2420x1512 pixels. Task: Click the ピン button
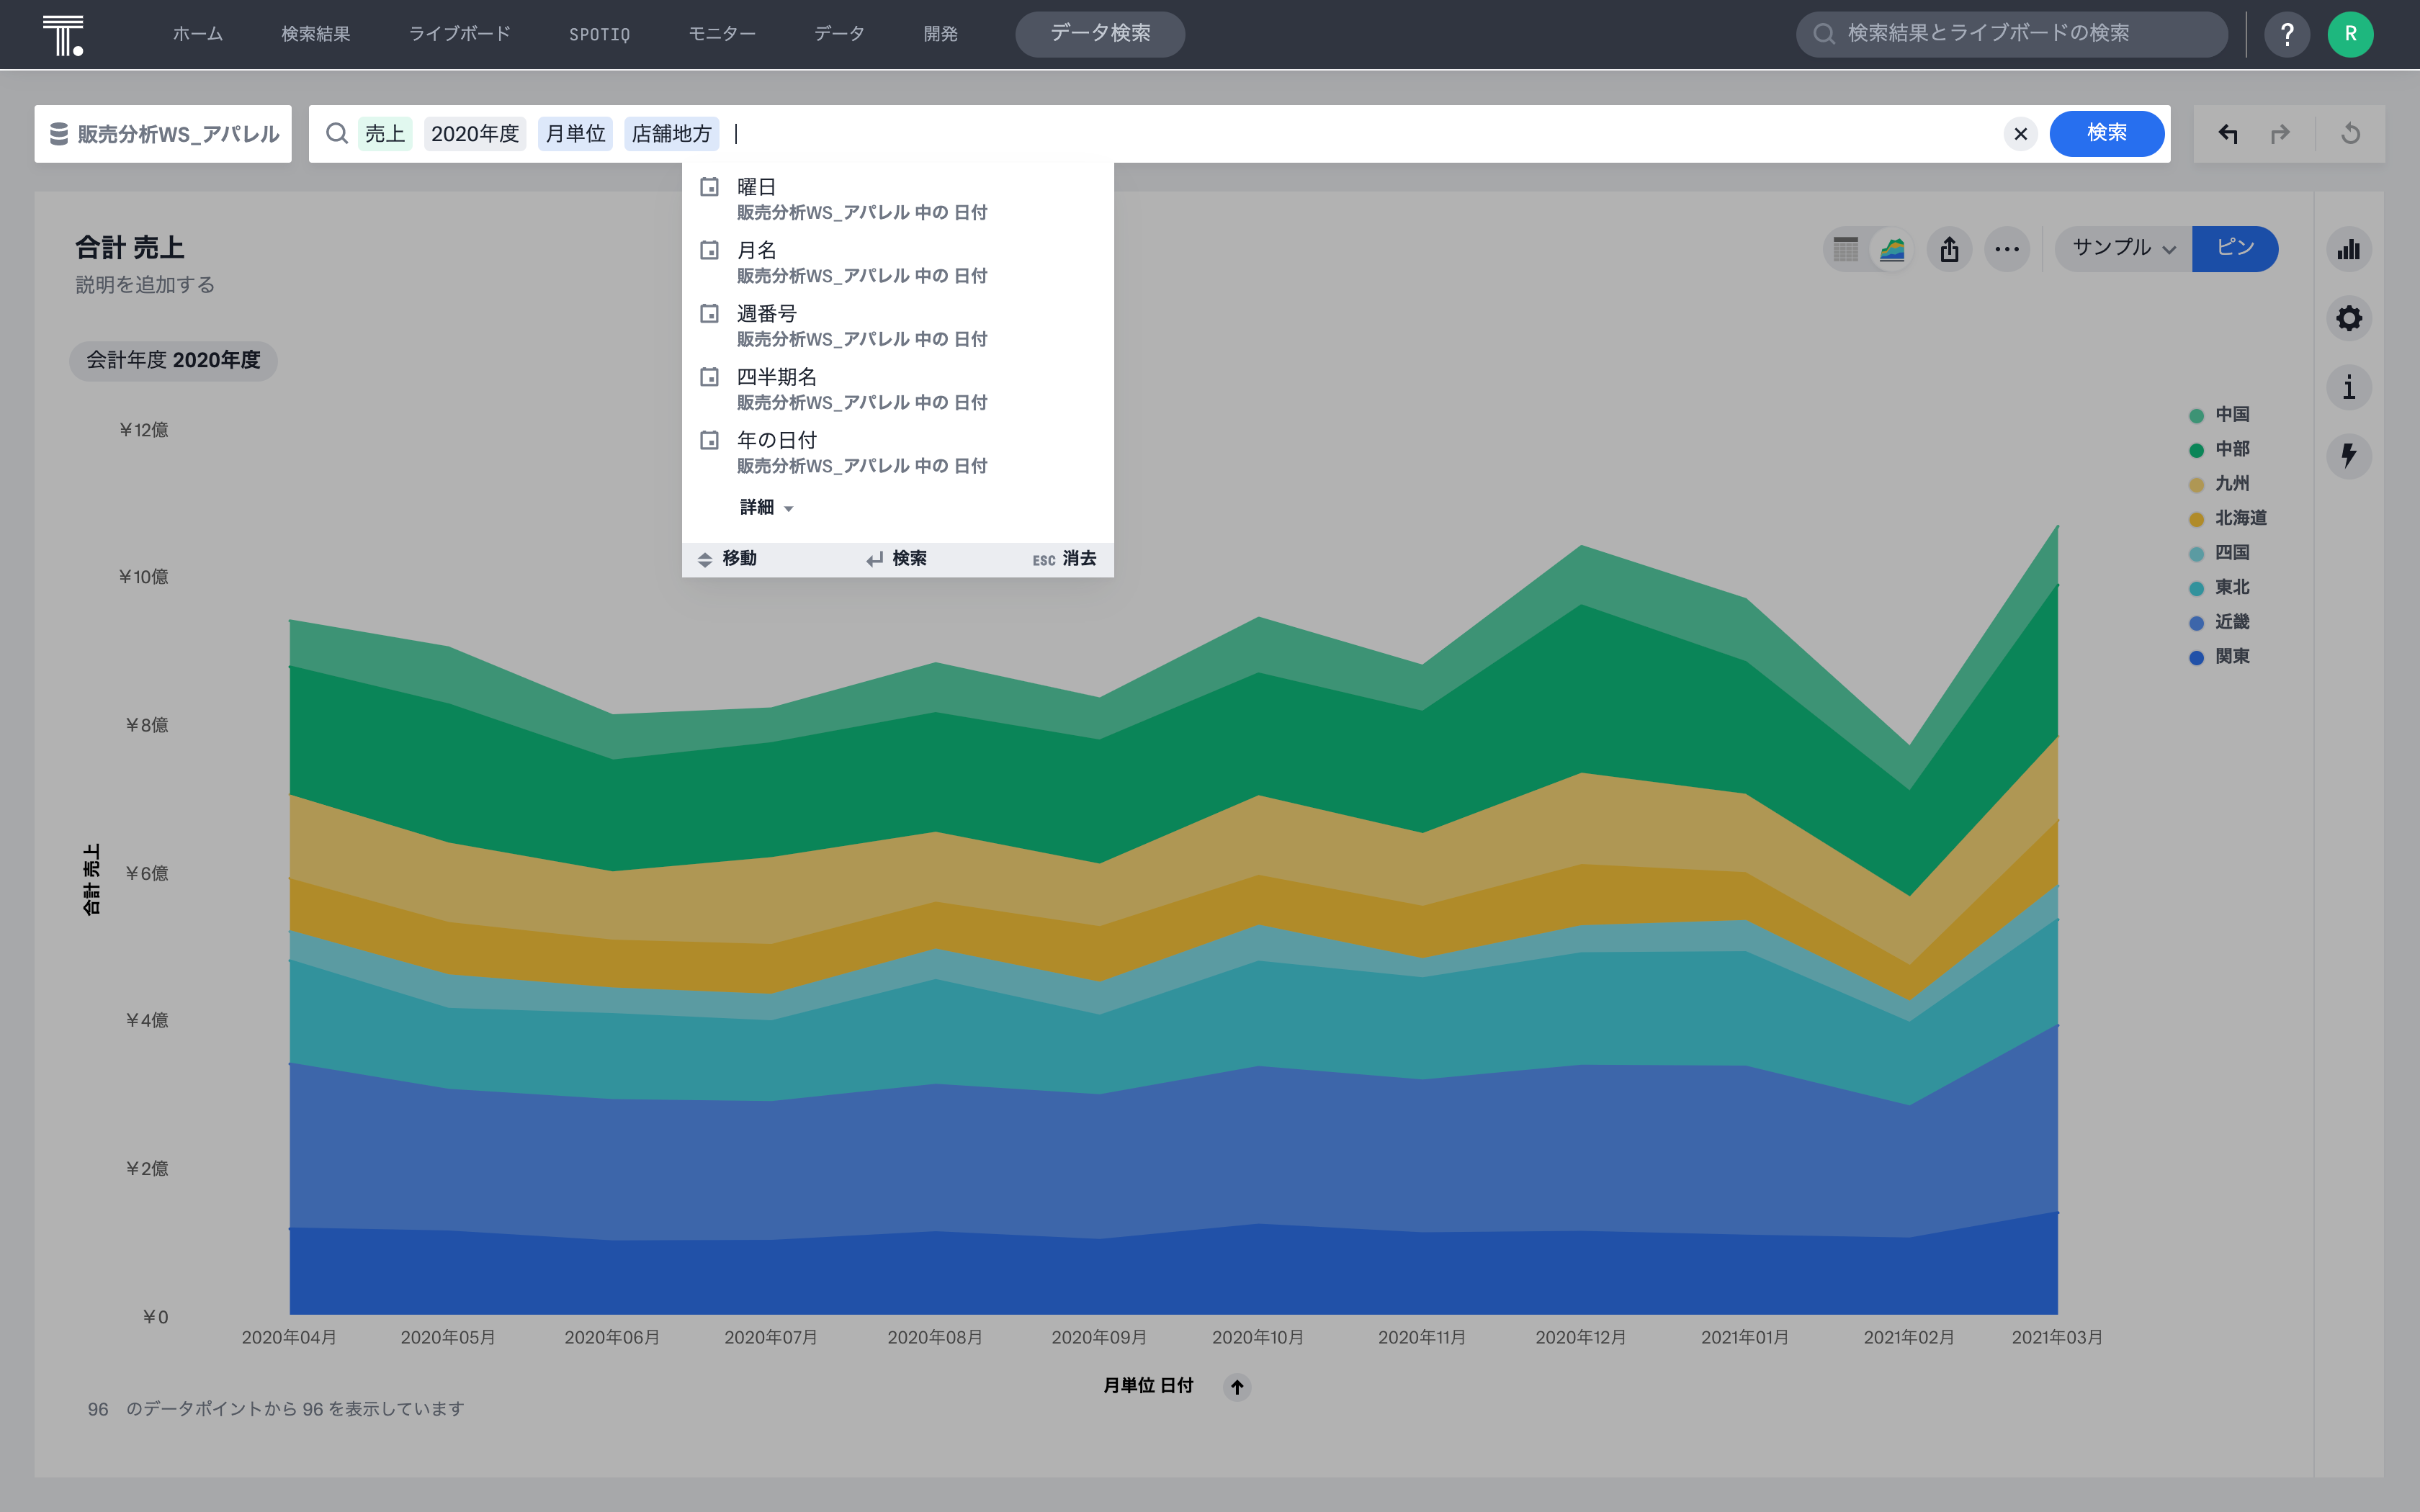point(2234,248)
